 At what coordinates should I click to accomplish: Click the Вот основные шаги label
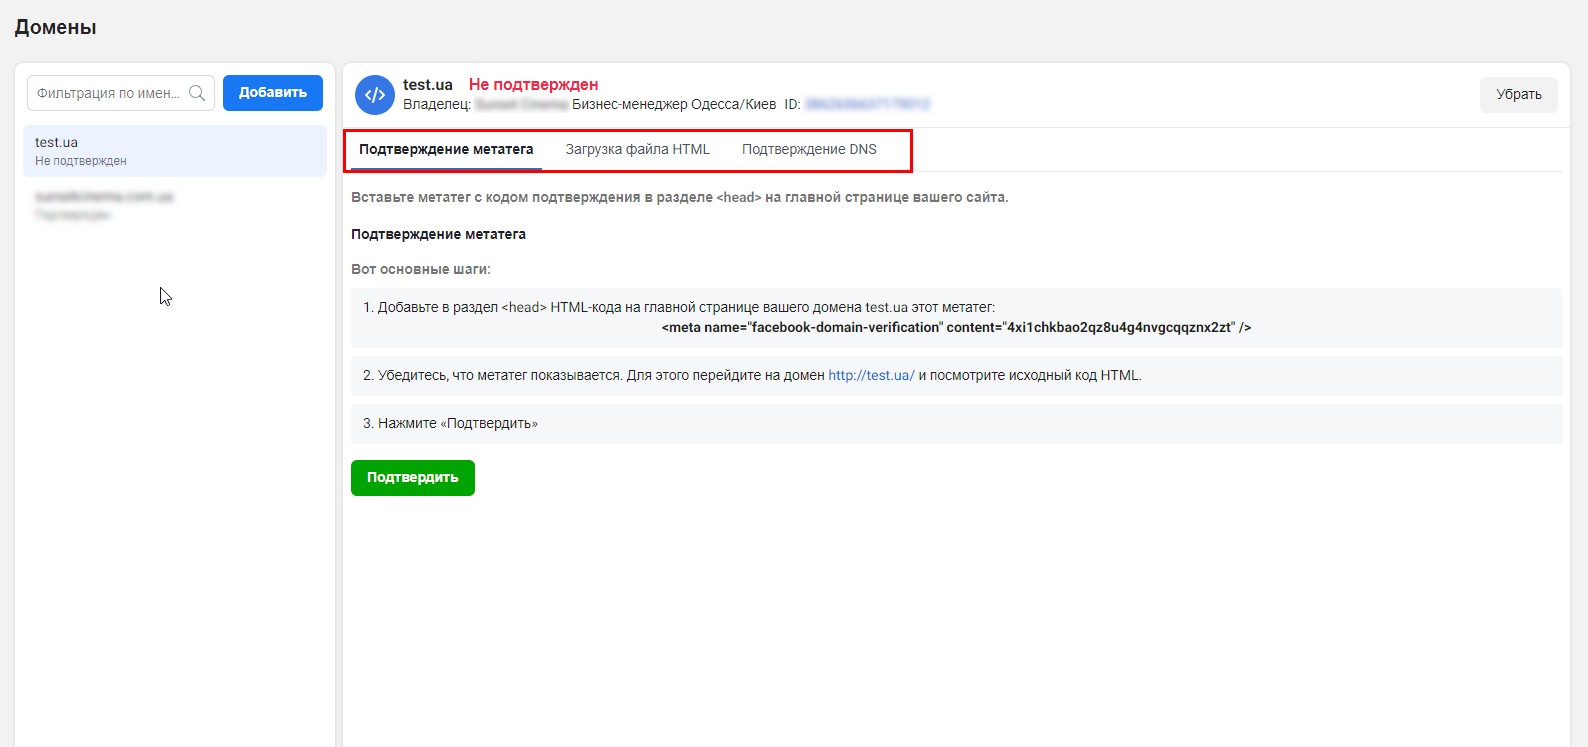(x=421, y=270)
